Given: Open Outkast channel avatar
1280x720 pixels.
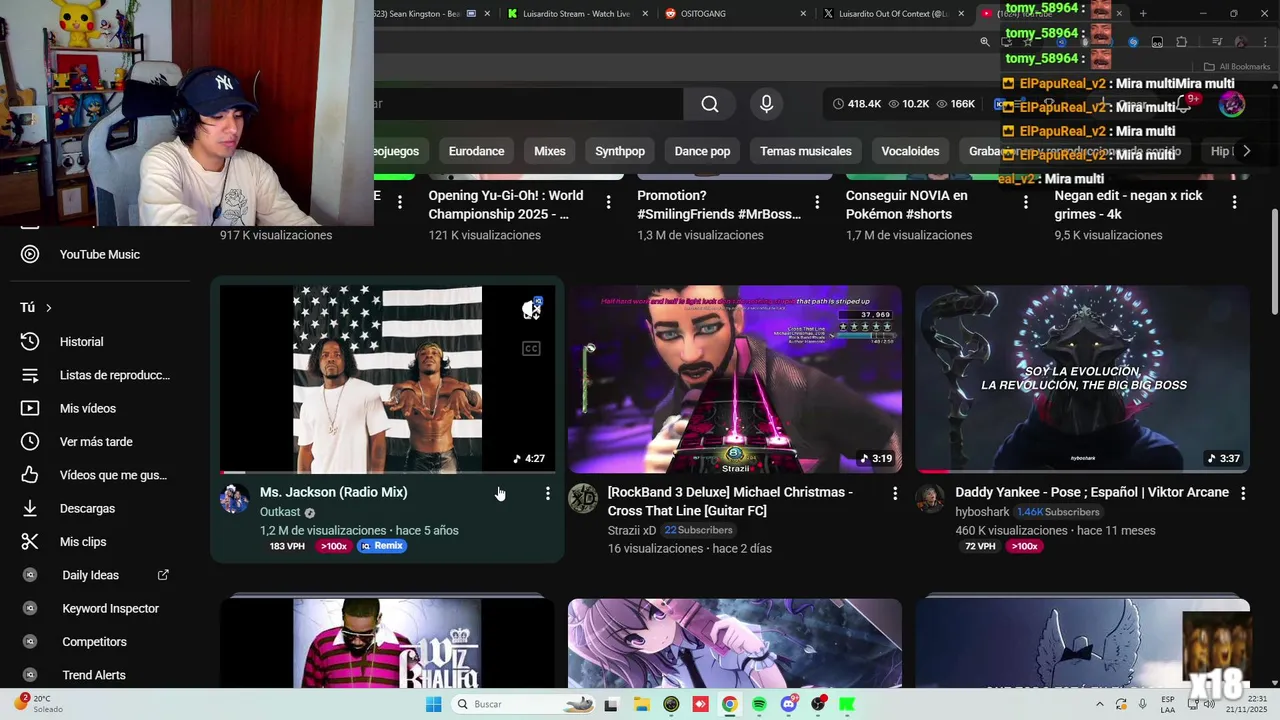Looking at the screenshot, I should (x=235, y=499).
